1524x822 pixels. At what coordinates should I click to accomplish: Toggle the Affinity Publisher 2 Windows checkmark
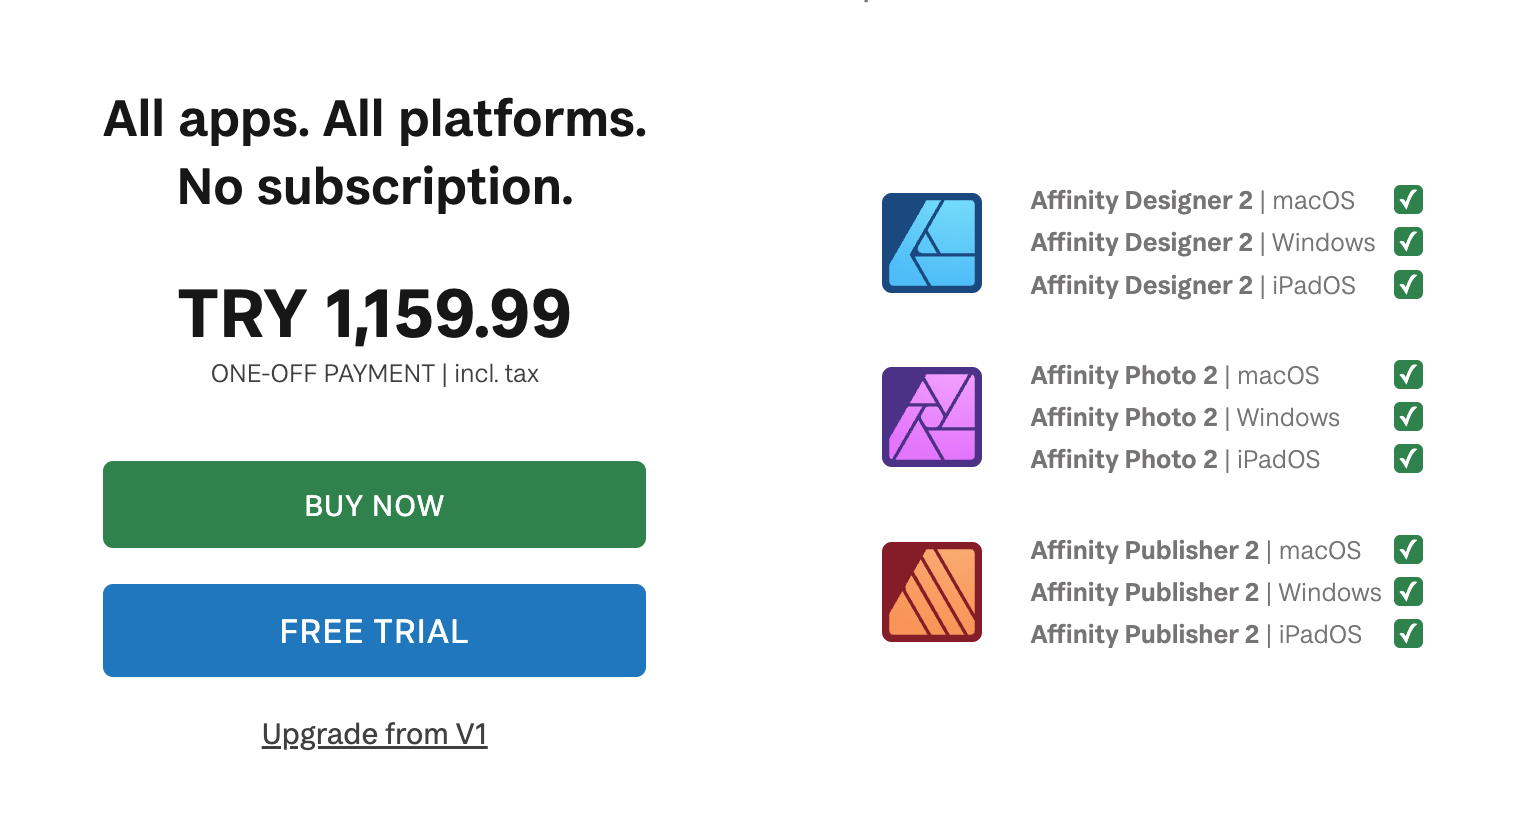1408,592
